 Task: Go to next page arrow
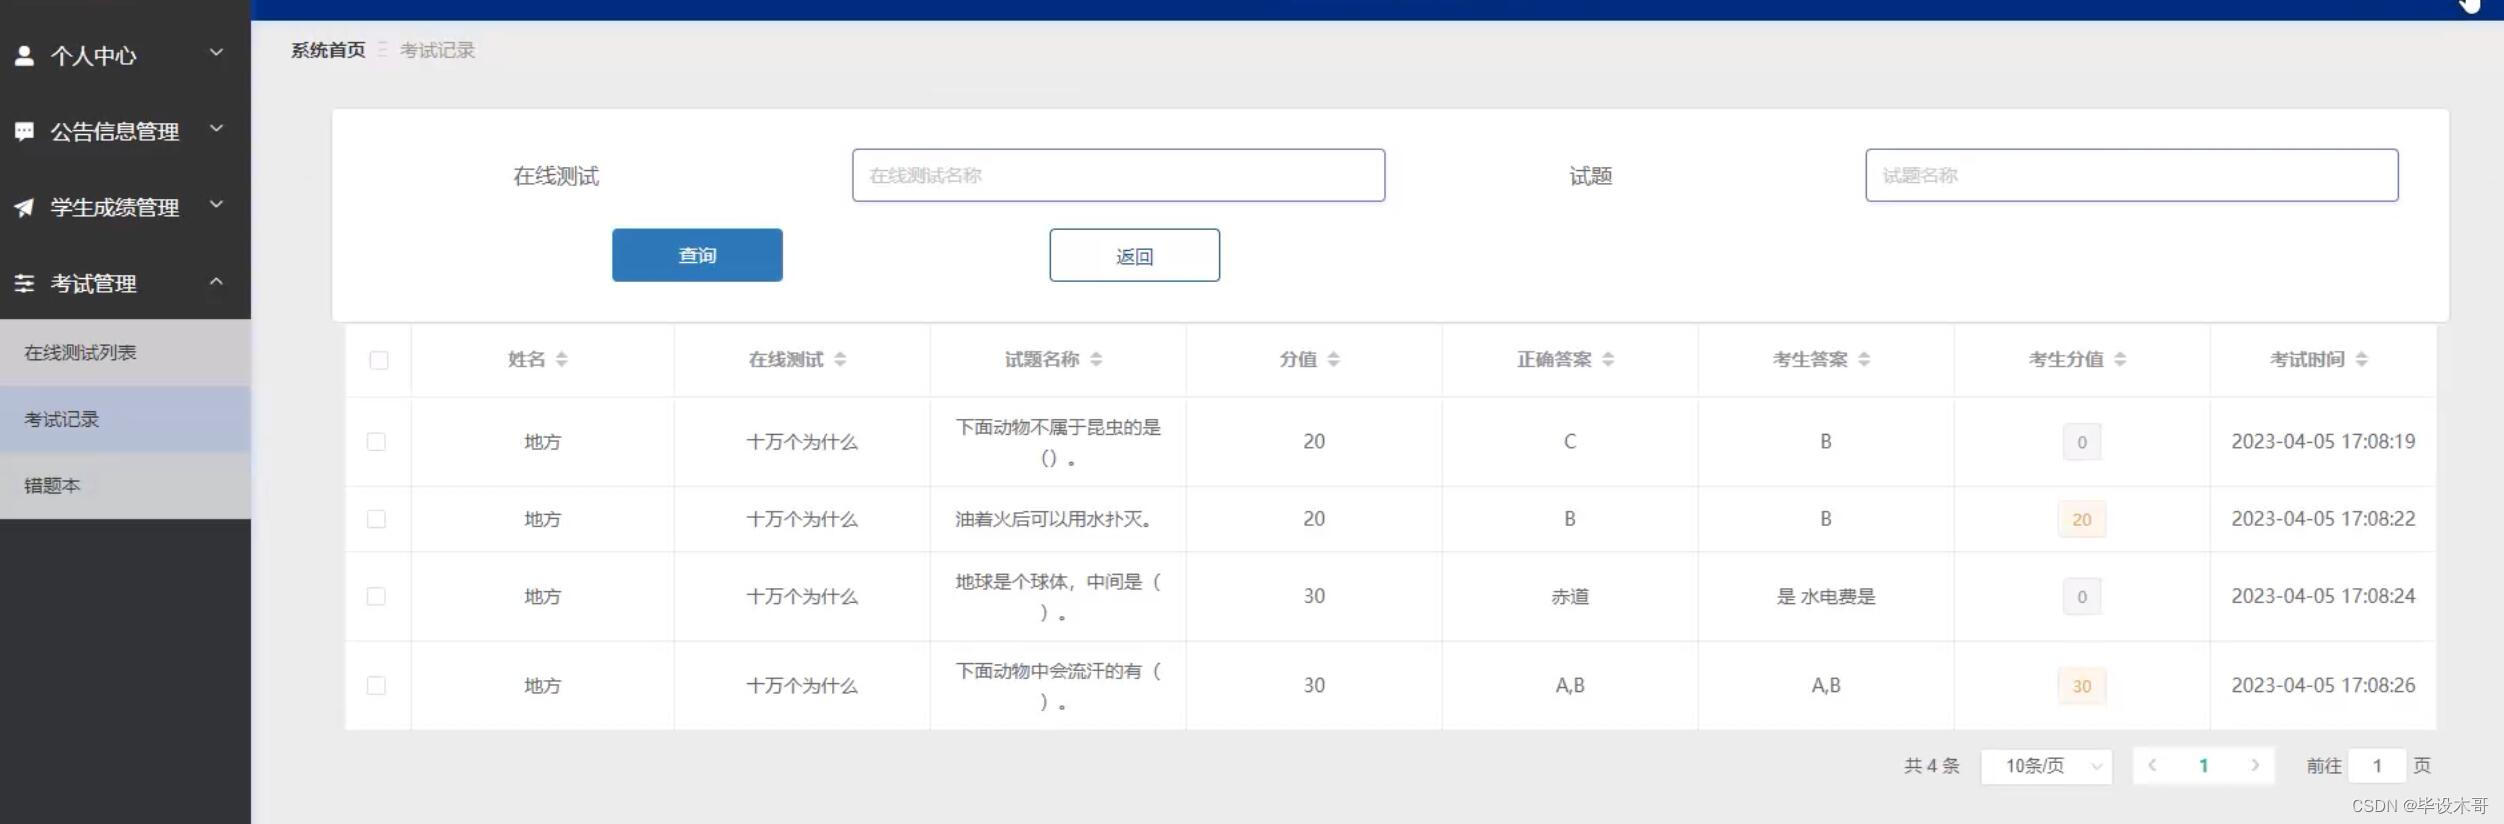[x=2255, y=766]
